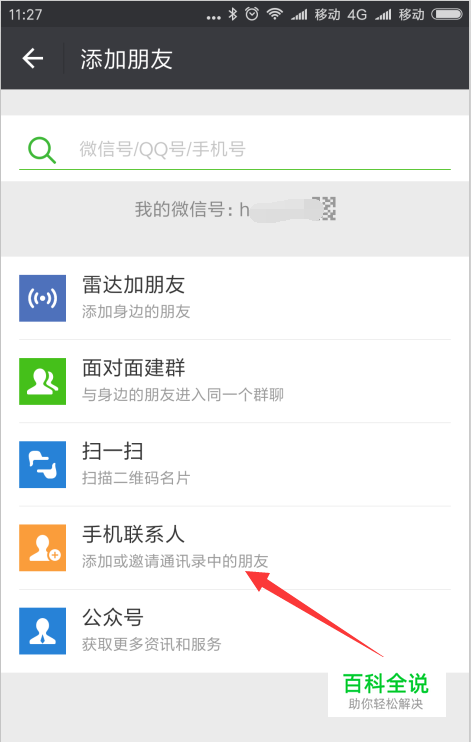Screen dimensions: 471x742
Task: Focus the 微信号/QQ号/手机号 search field
Action: click(x=235, y=150)
